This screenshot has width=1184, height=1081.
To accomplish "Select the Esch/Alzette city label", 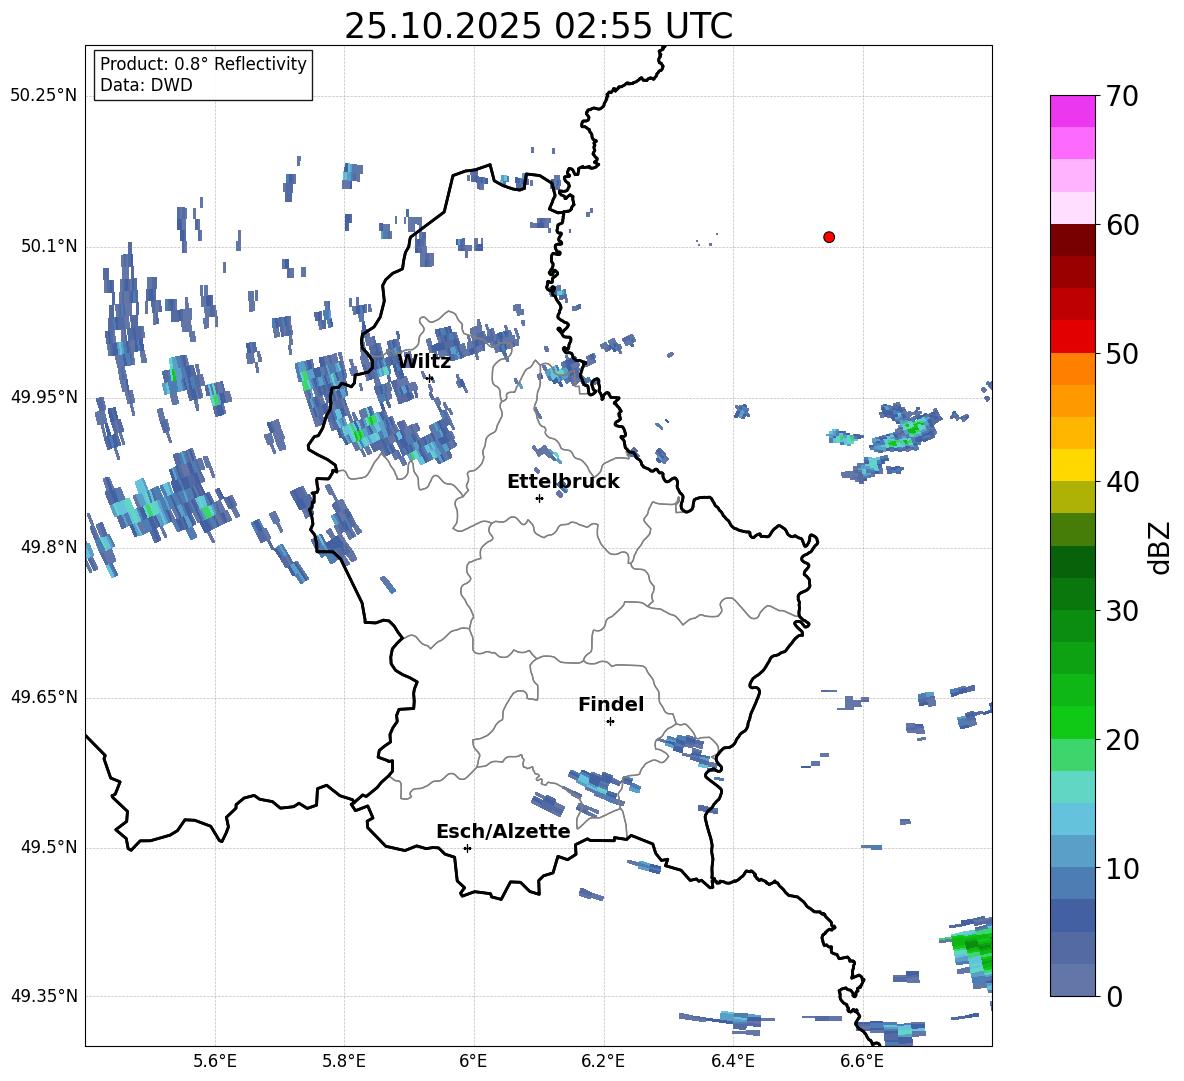I will (x=503, y=831).
